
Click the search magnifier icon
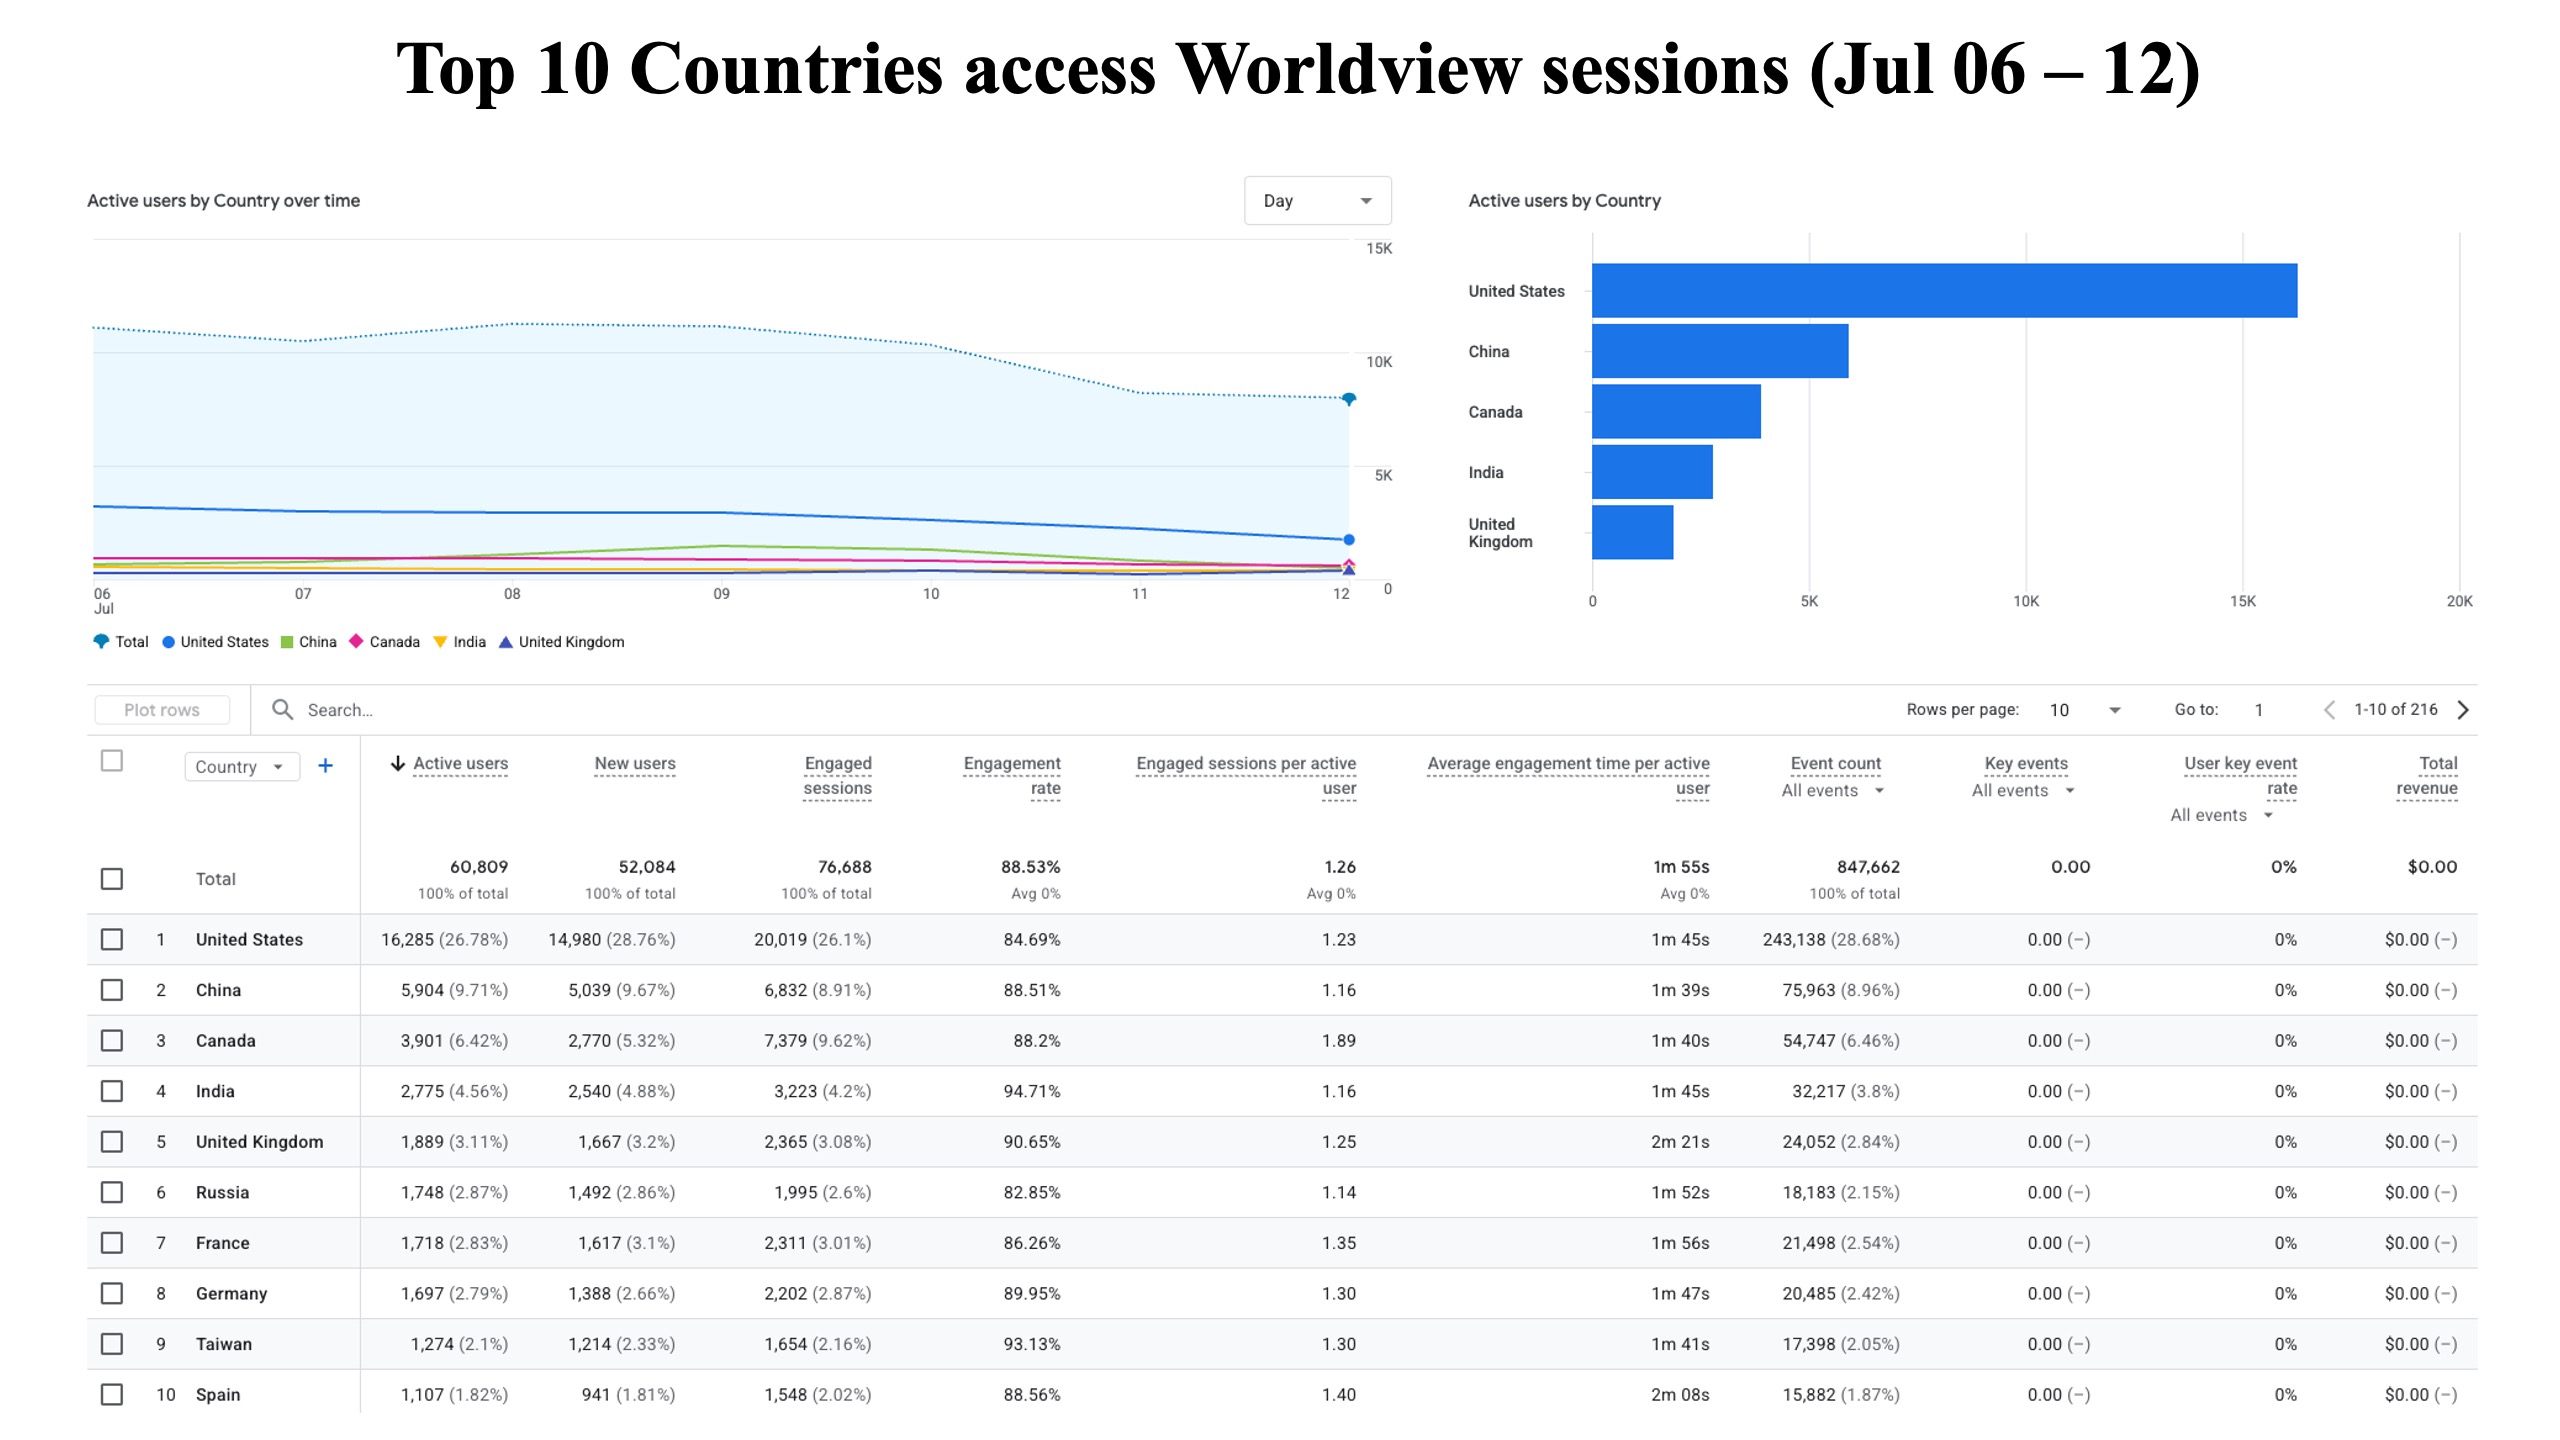pos(283,710)
